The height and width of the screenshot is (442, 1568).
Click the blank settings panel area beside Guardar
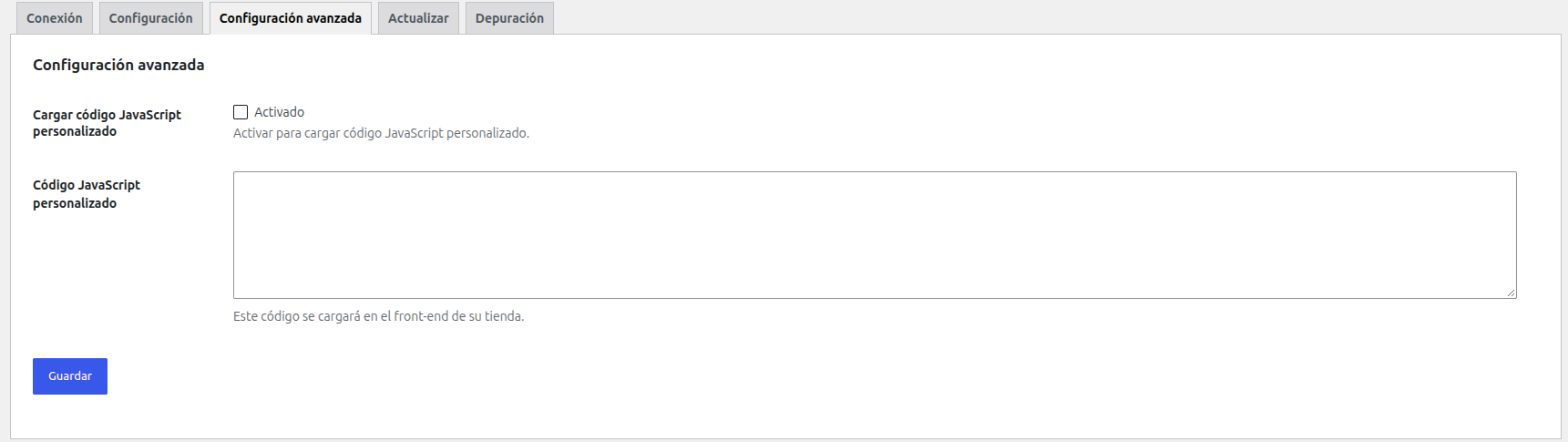point(800,376)
